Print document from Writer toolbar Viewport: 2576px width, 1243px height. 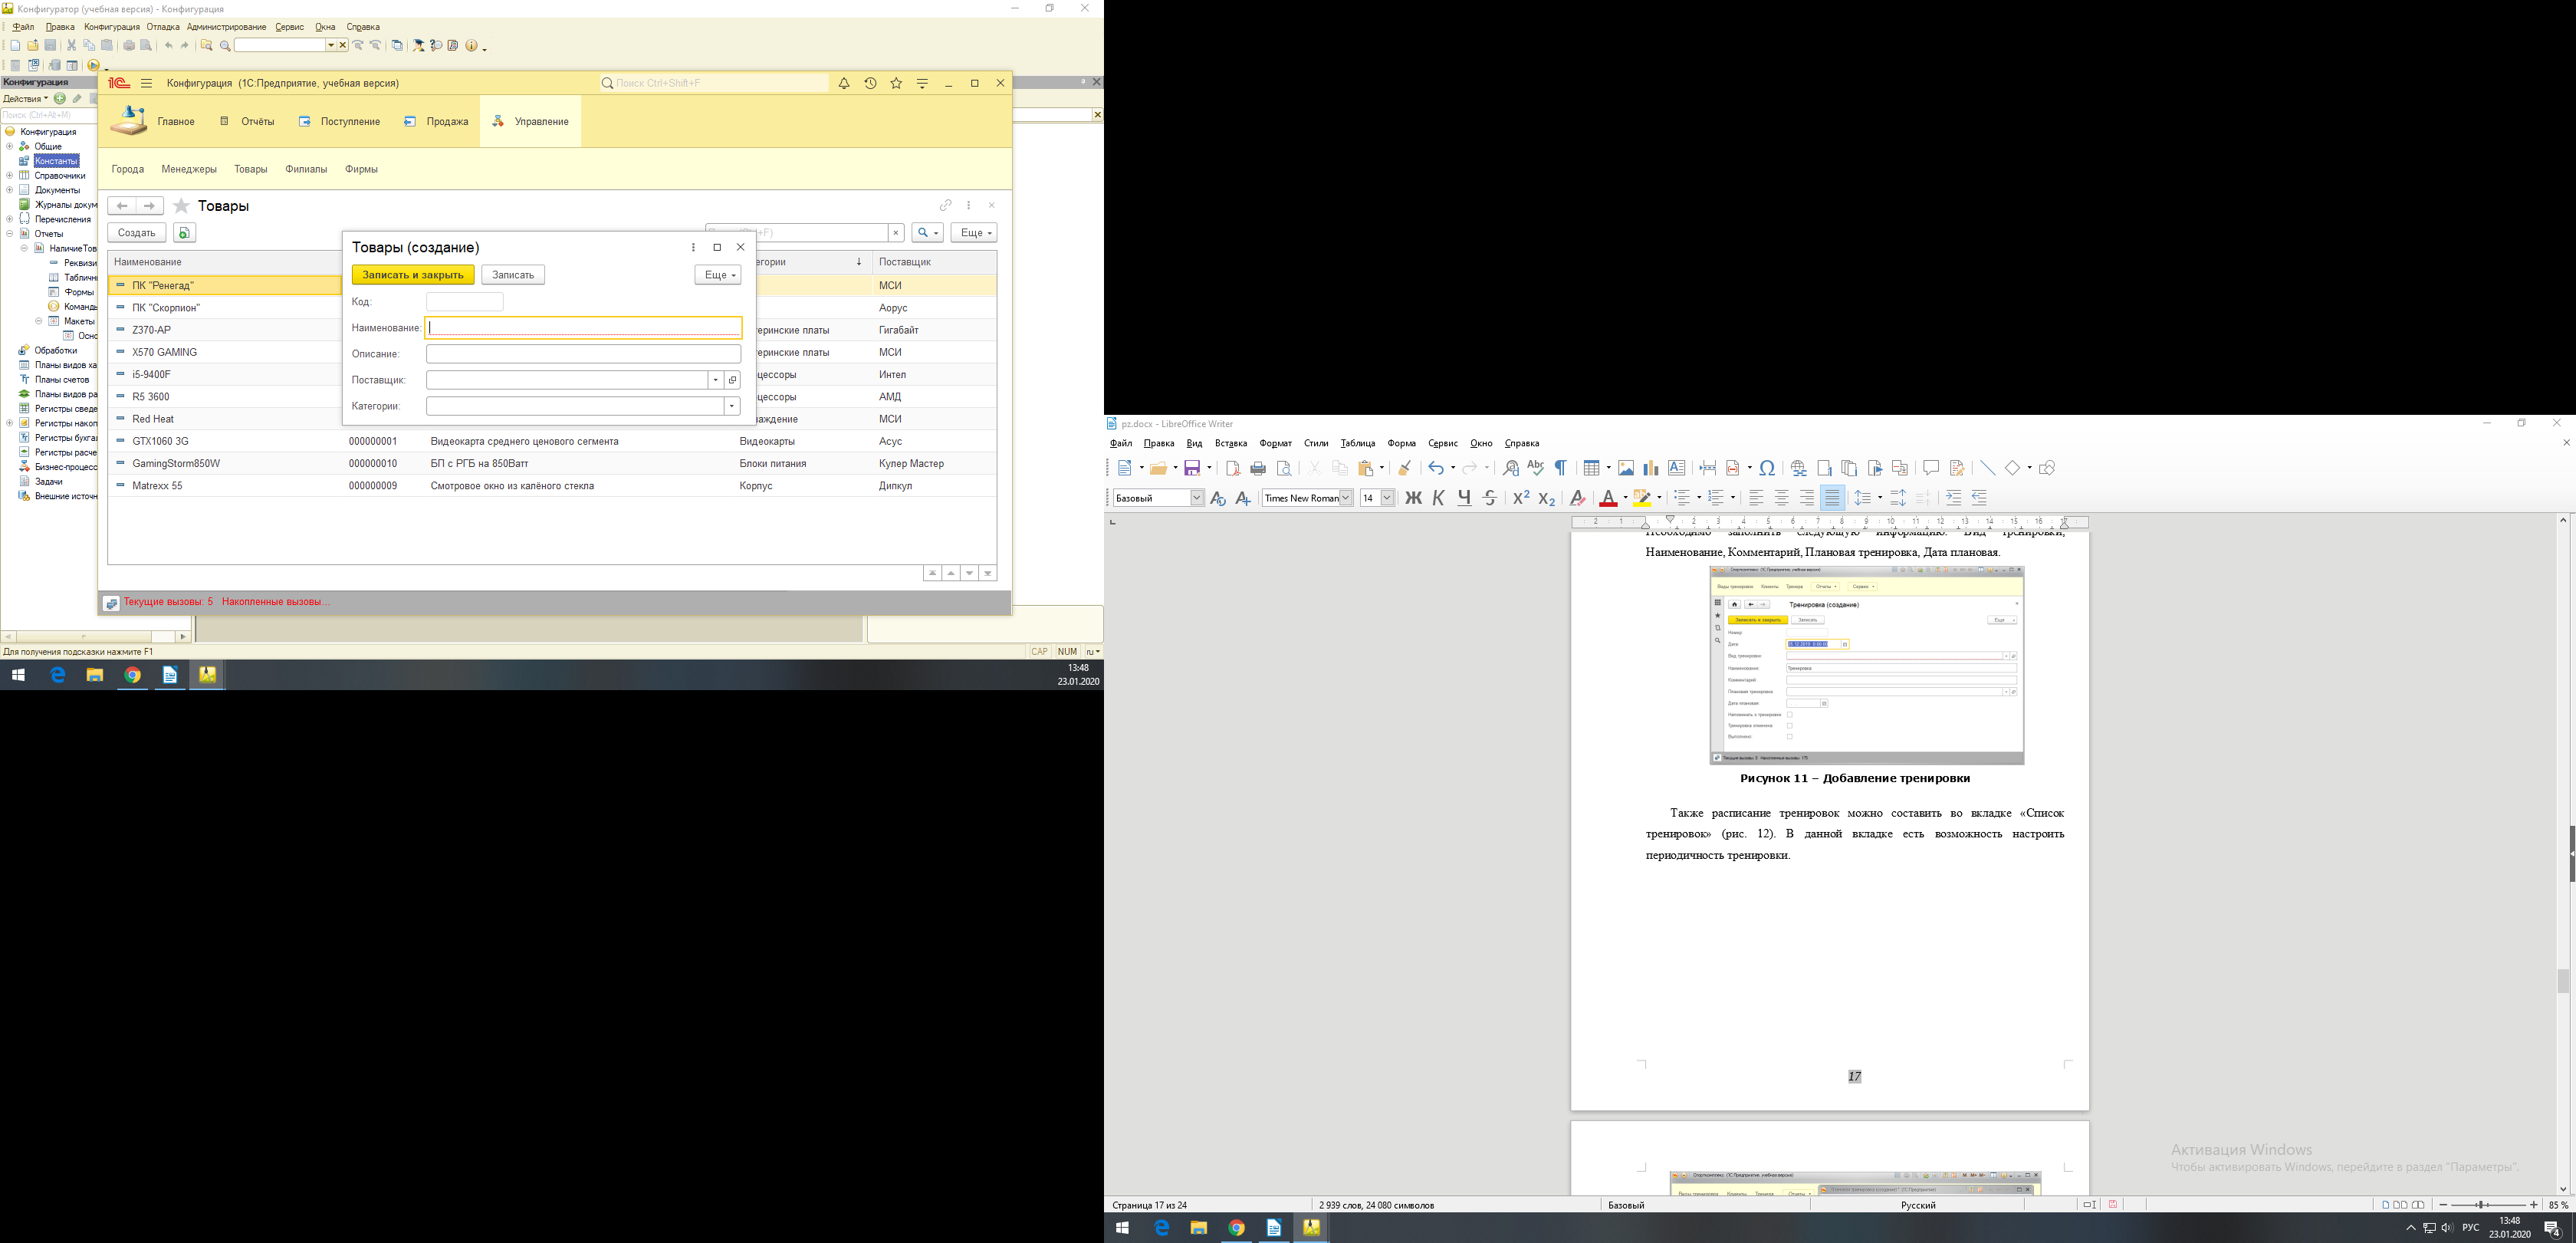1259,468
